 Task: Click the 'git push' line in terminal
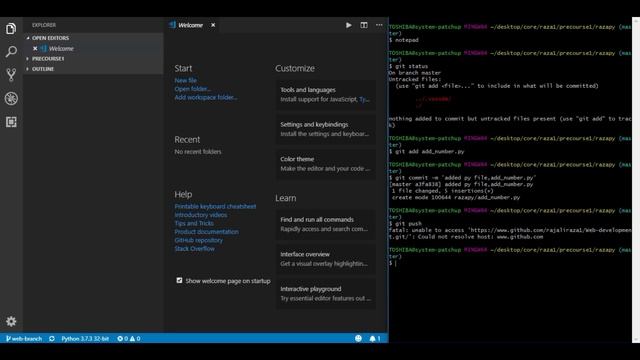pos(406,224)
